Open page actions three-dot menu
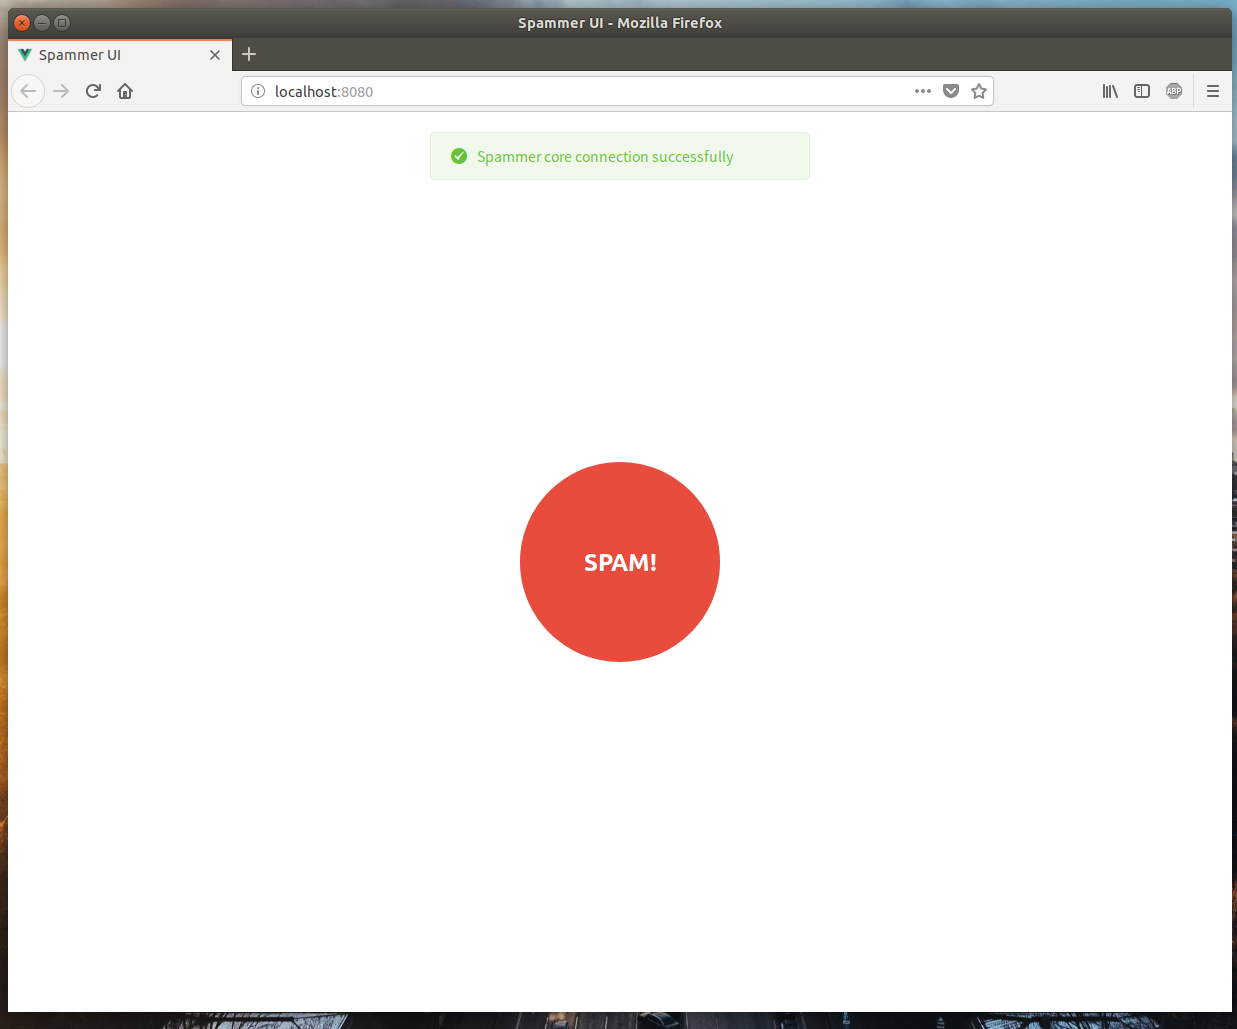This screenshot has width=1237, height=1029. pyautogui.click(x=923, y=91)
